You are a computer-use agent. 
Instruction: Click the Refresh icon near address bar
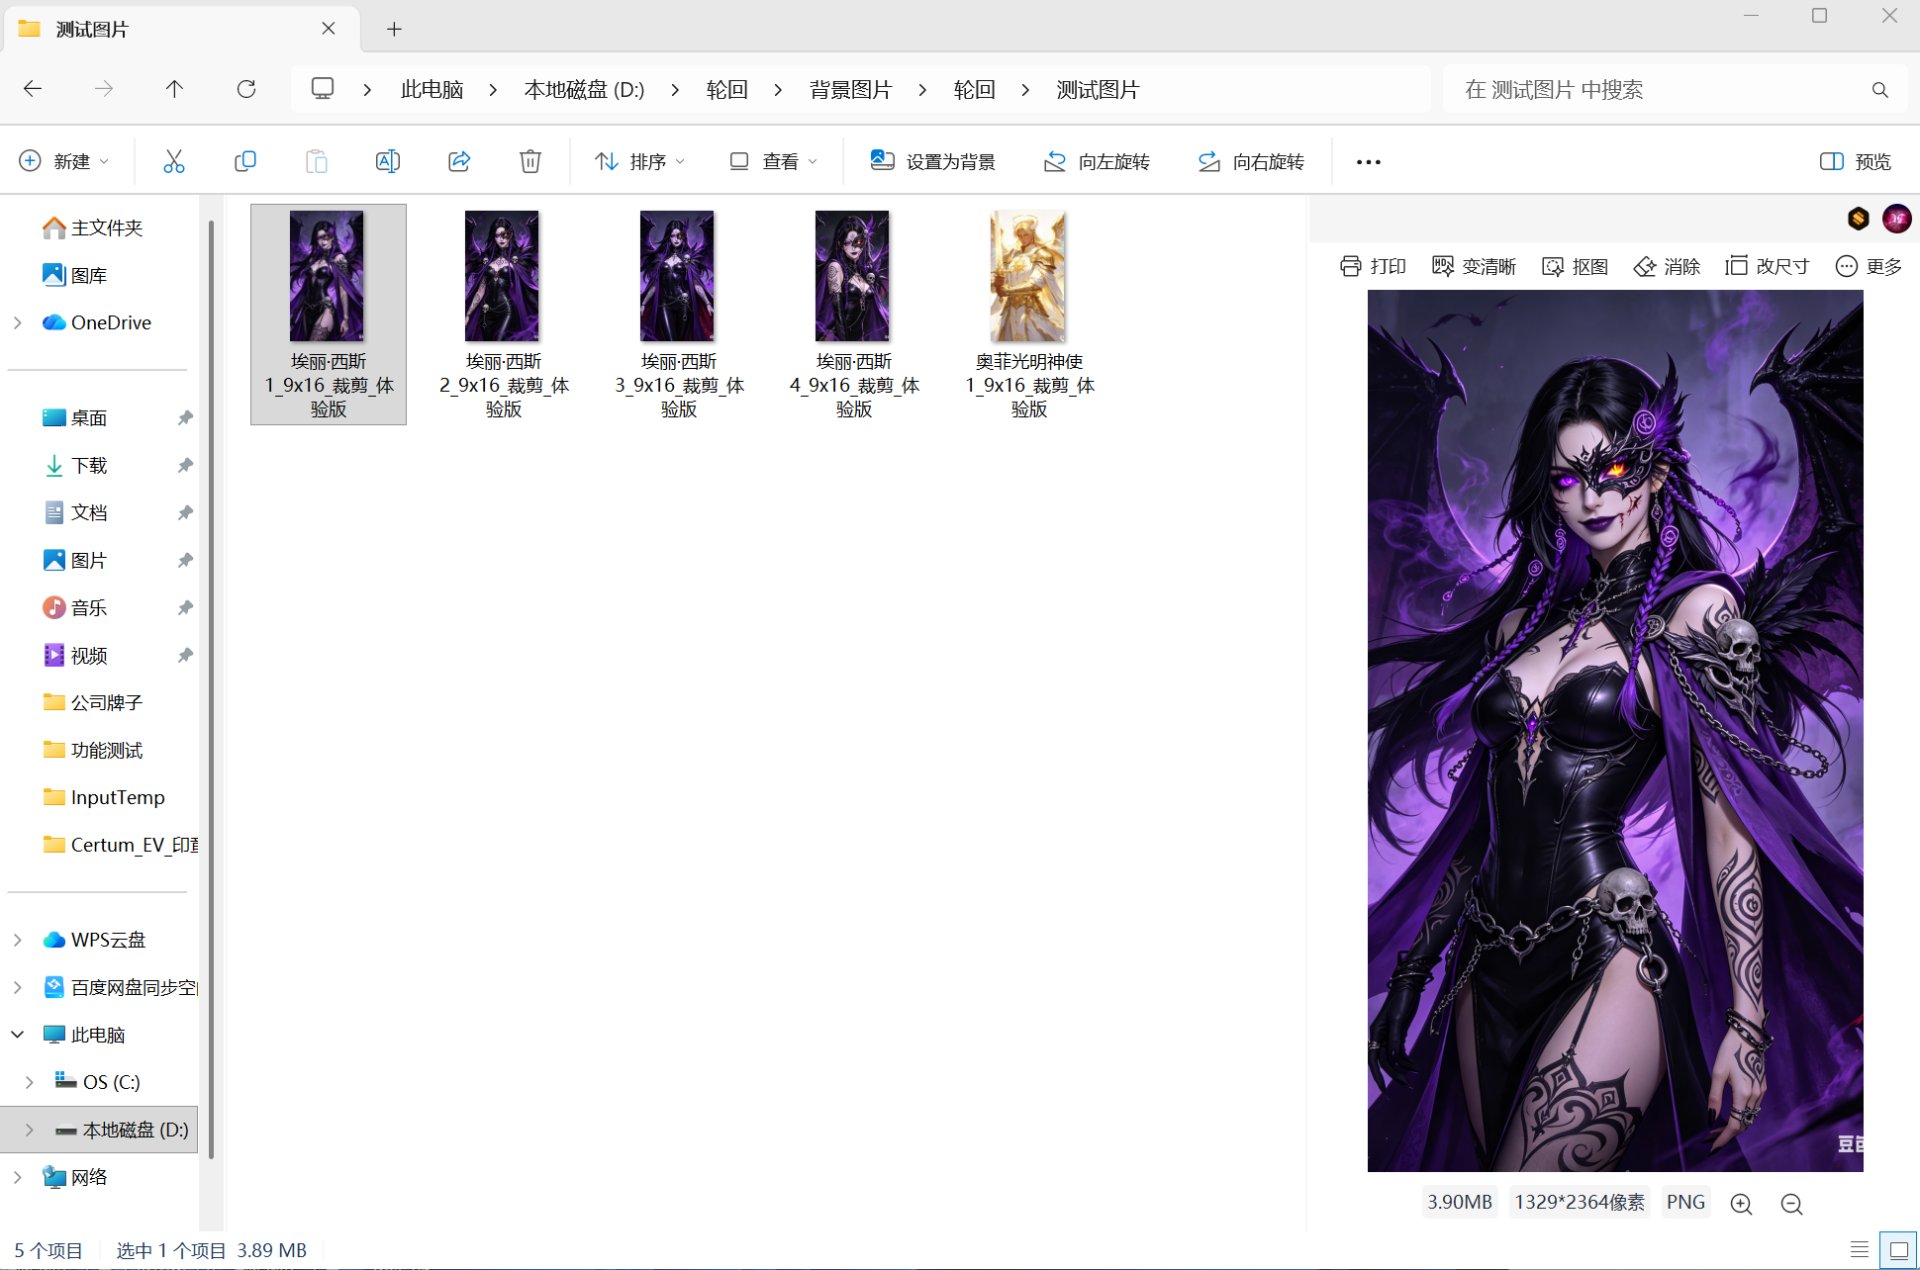point(246,89)
